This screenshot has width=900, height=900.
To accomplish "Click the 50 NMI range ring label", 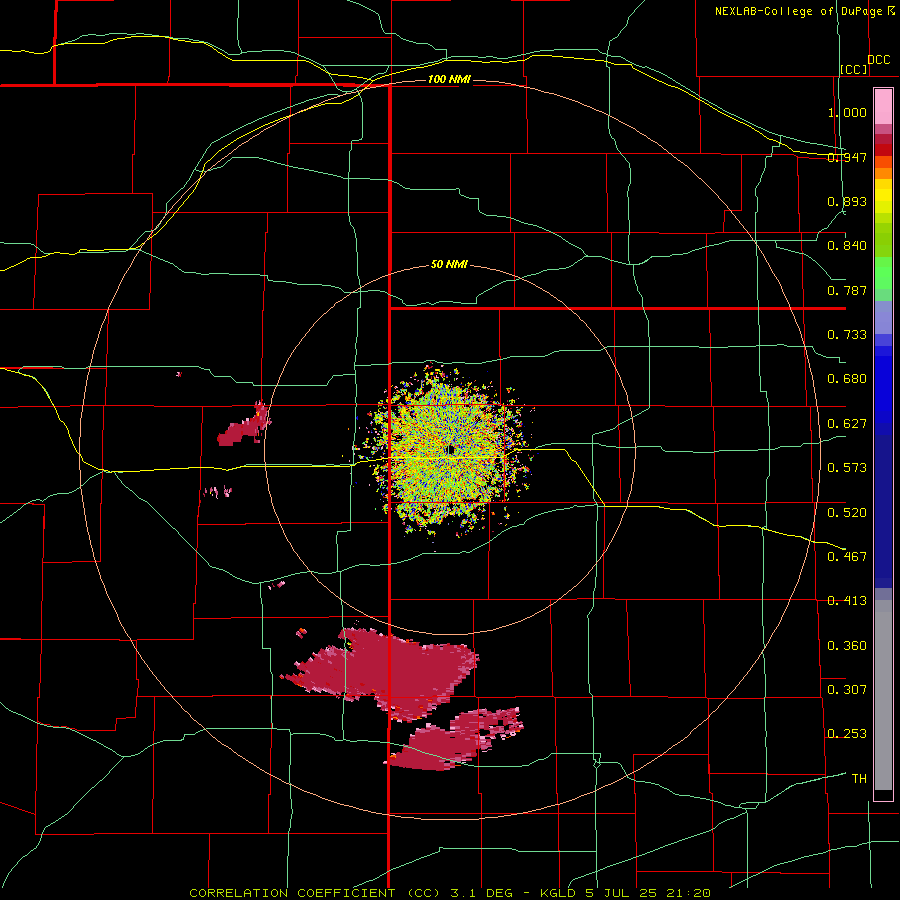I will pos(449,265).
